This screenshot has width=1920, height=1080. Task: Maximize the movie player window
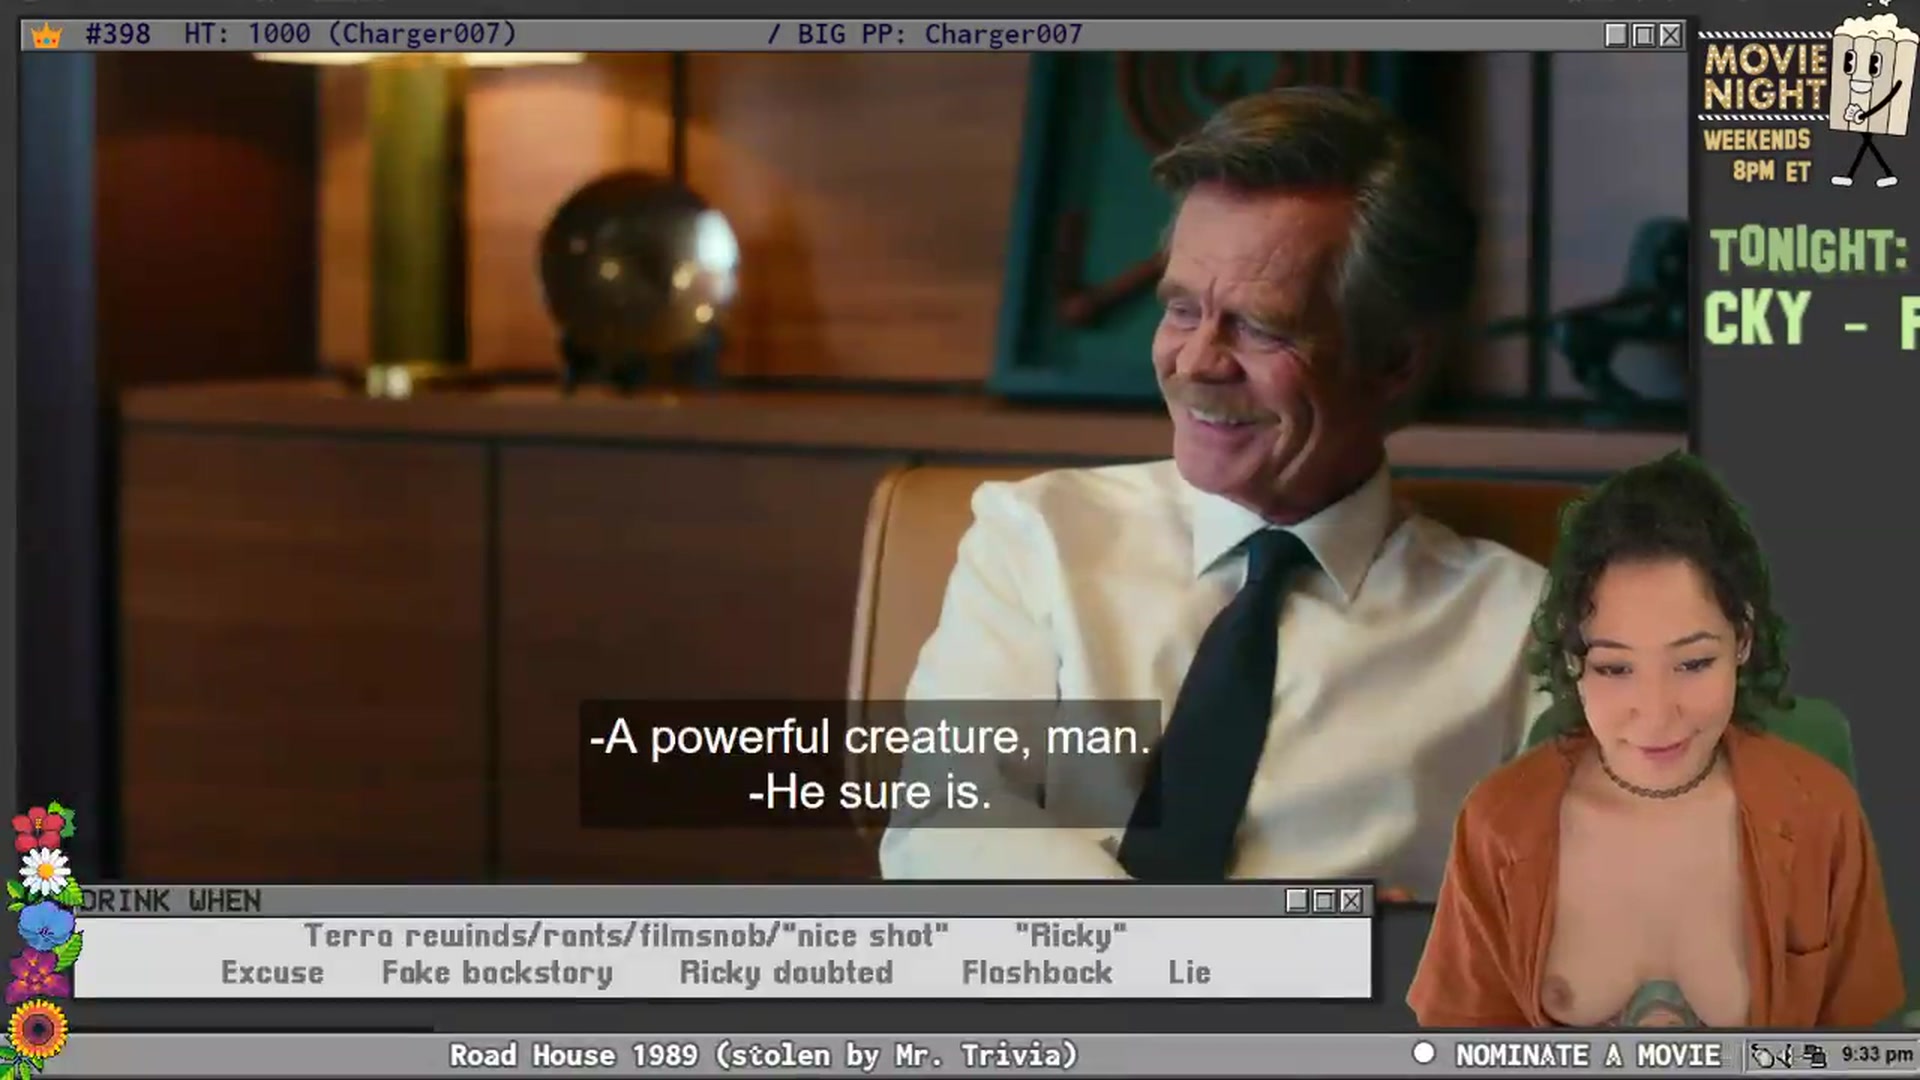1643,35
